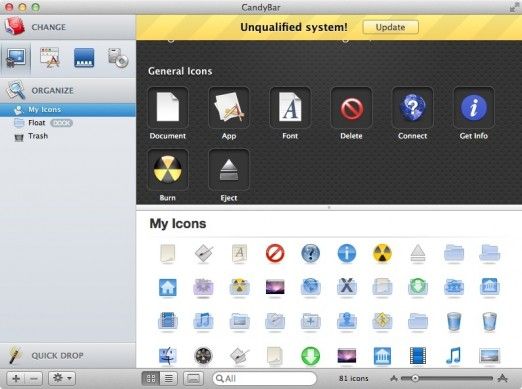522x389 pixels.
Task: Select the Delete icon well
Action: pyautogui.click(x=351, y=107)
